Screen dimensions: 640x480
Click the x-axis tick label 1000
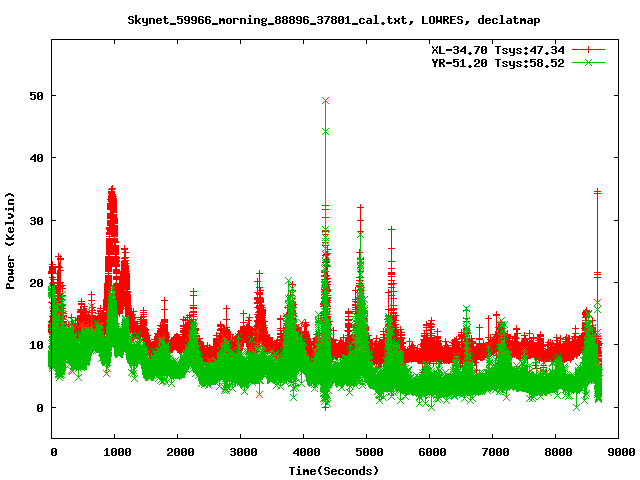pos(117,452)
